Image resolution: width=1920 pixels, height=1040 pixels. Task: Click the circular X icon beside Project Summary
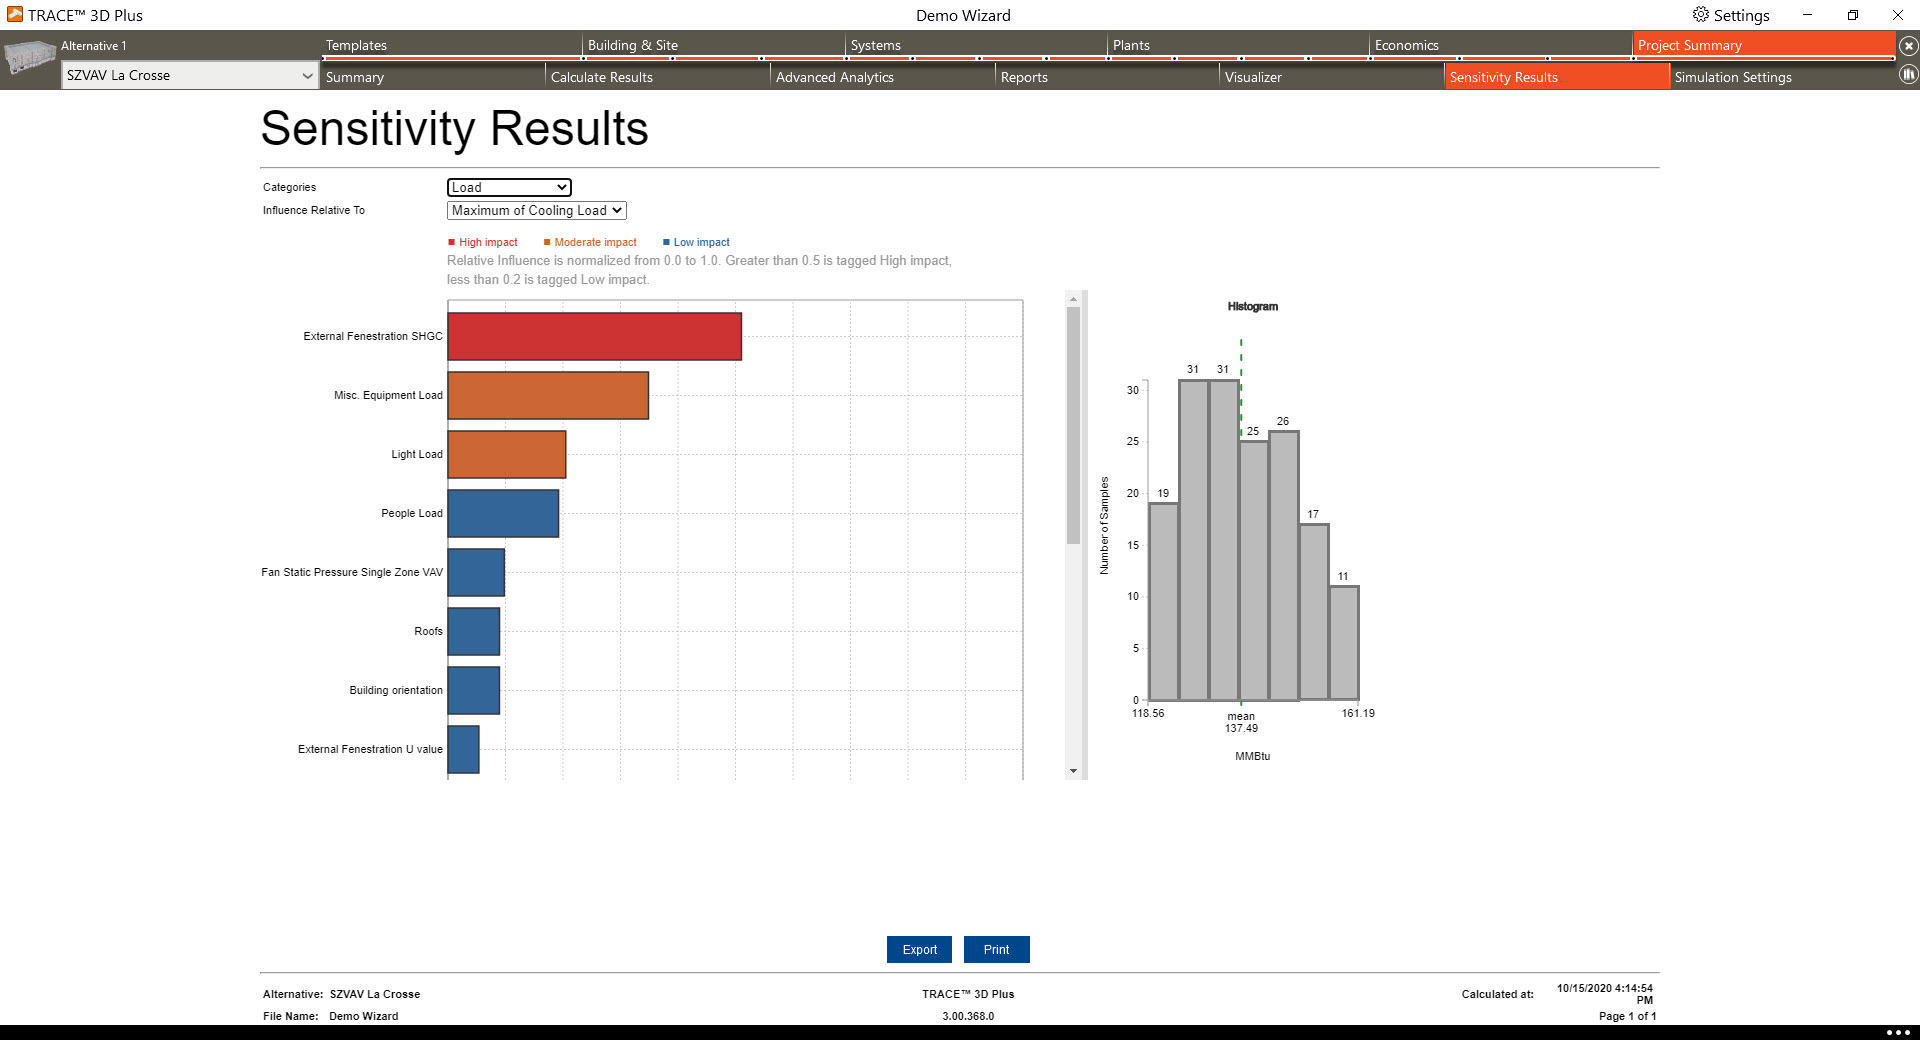coord(1908,46)
